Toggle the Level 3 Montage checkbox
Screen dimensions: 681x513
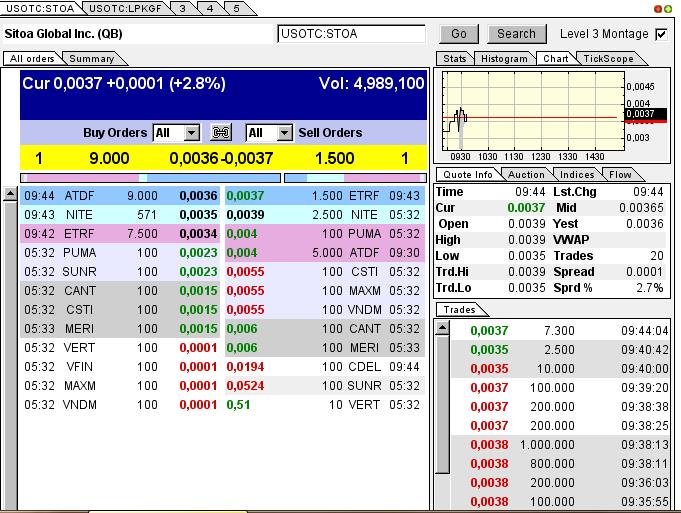click(x=660, y=34)
